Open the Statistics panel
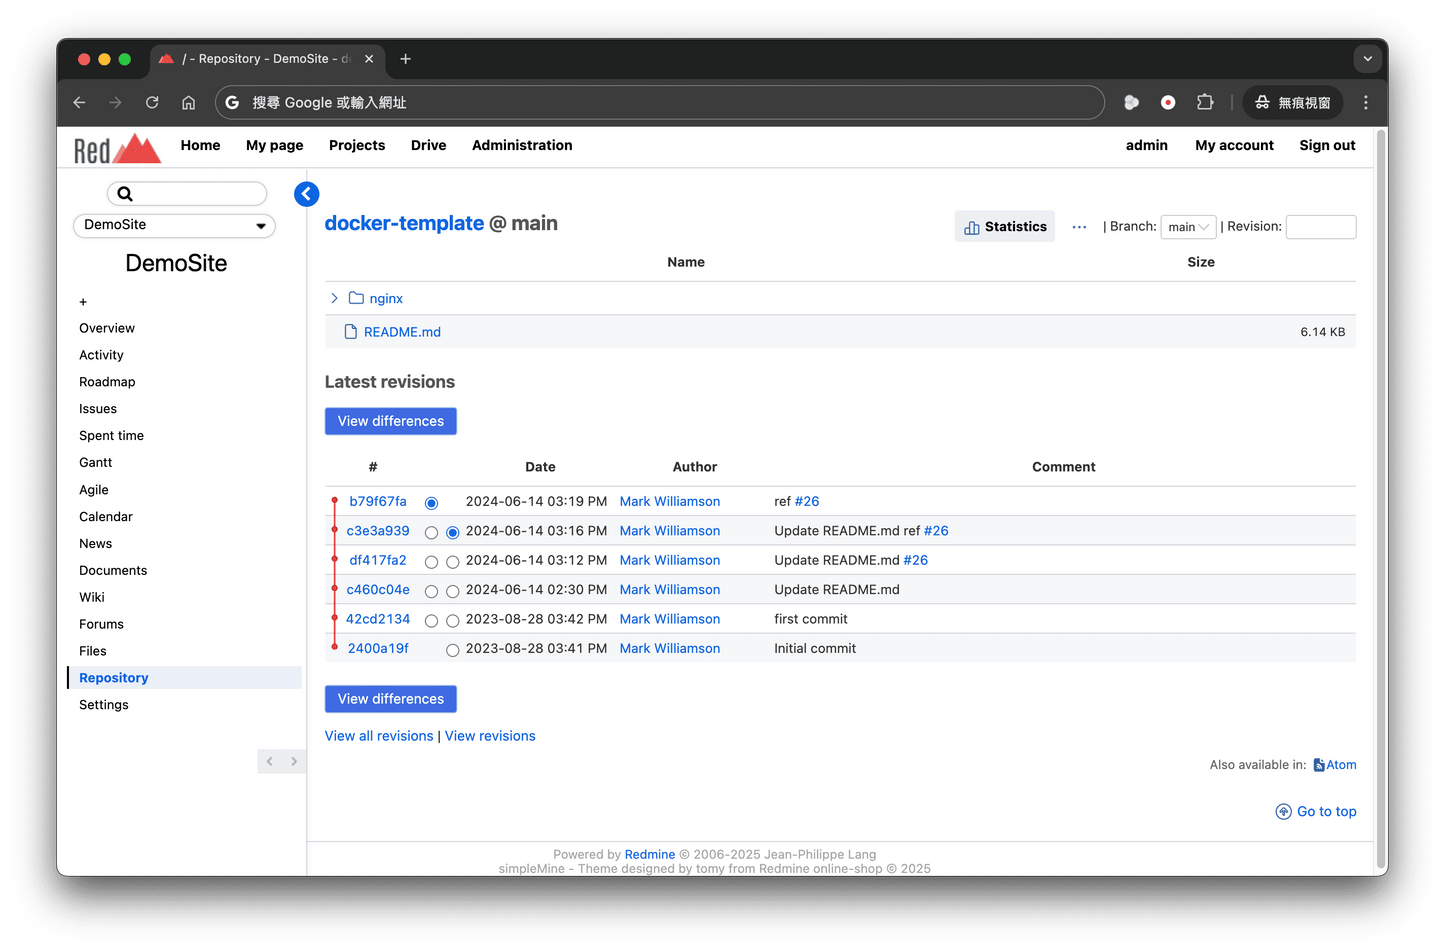The width and height of the screenshot is (1445, 951). 1004,226
